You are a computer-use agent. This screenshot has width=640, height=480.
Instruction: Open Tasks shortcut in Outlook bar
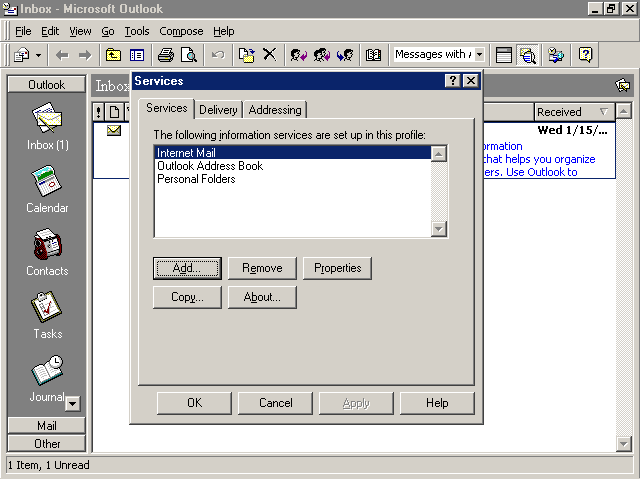tap(47, 315)
